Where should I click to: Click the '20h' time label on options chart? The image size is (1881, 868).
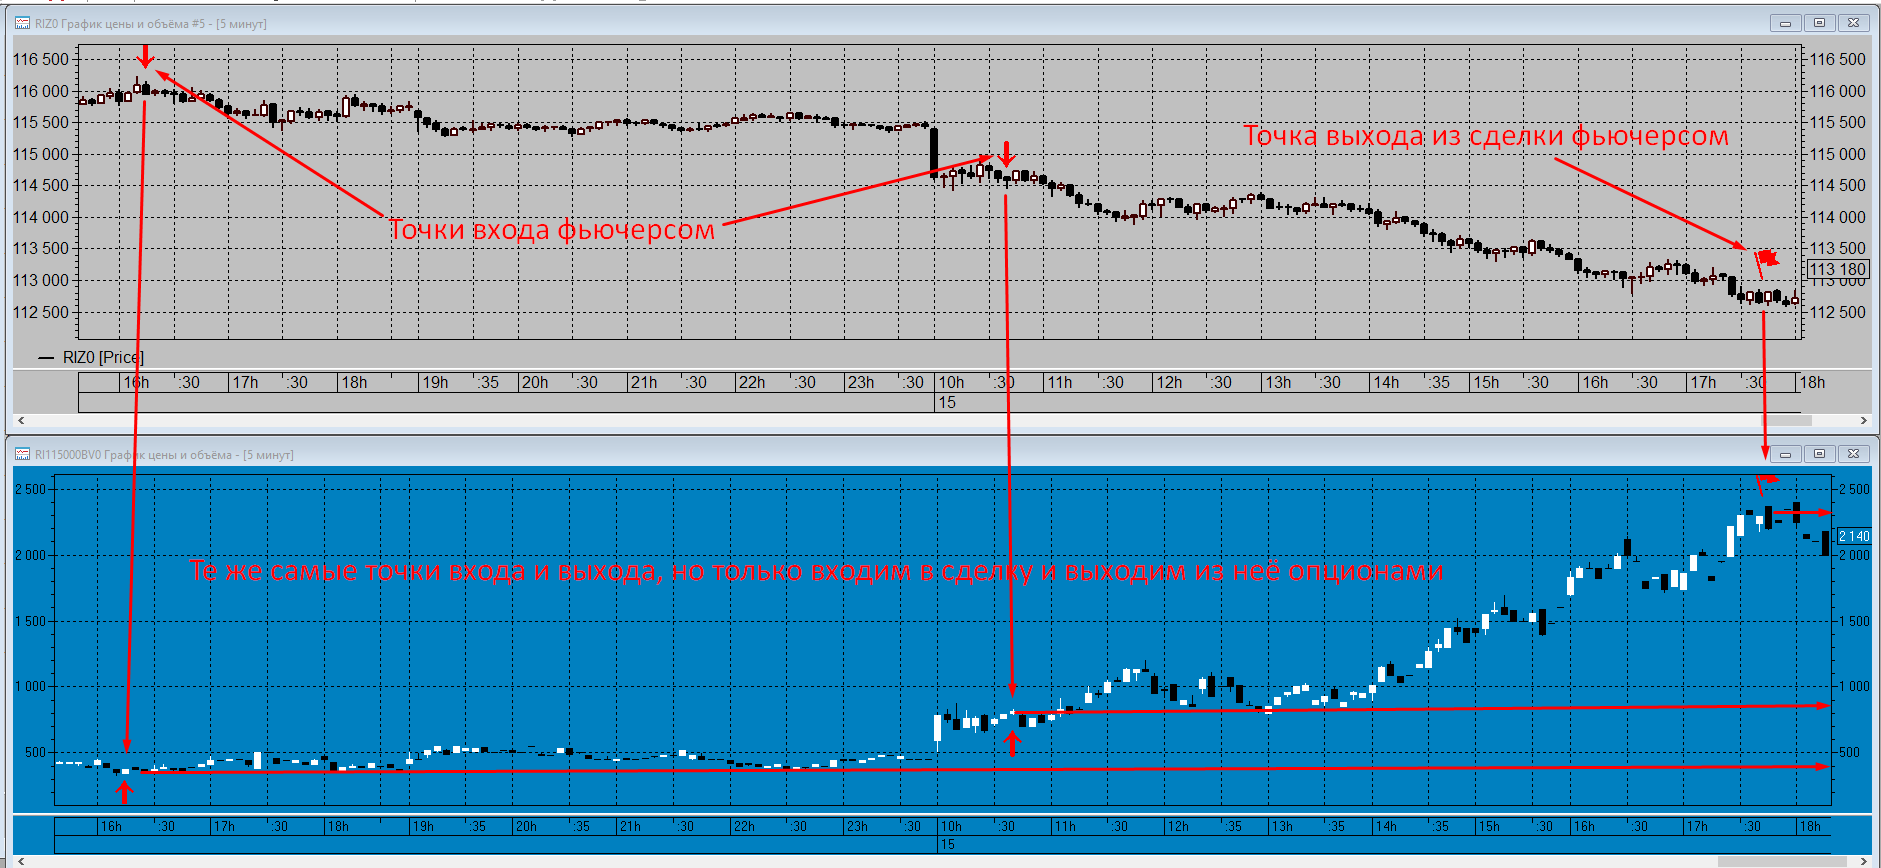[526, 827]
